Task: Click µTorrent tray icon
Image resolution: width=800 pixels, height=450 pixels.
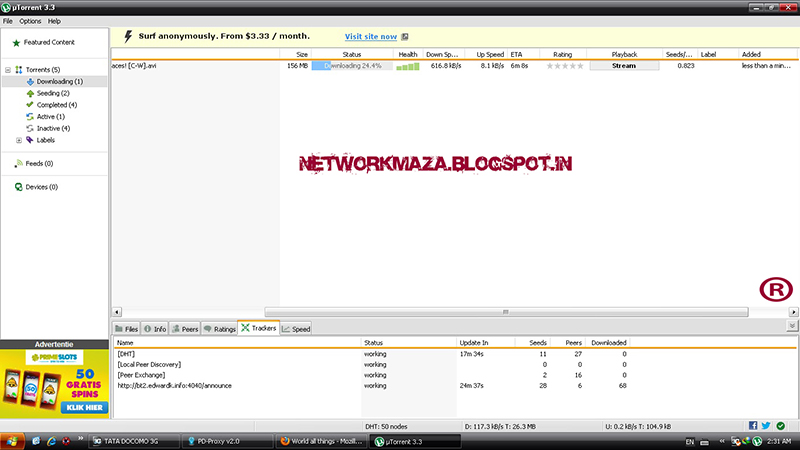Action: coord(757,441)
